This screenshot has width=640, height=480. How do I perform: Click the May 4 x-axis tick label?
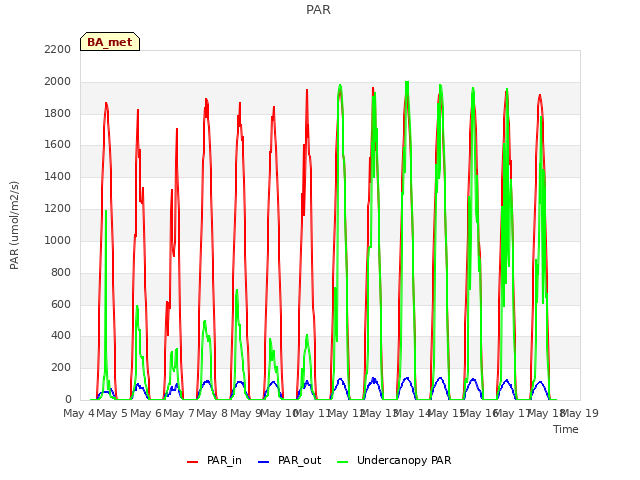(79, 413)
